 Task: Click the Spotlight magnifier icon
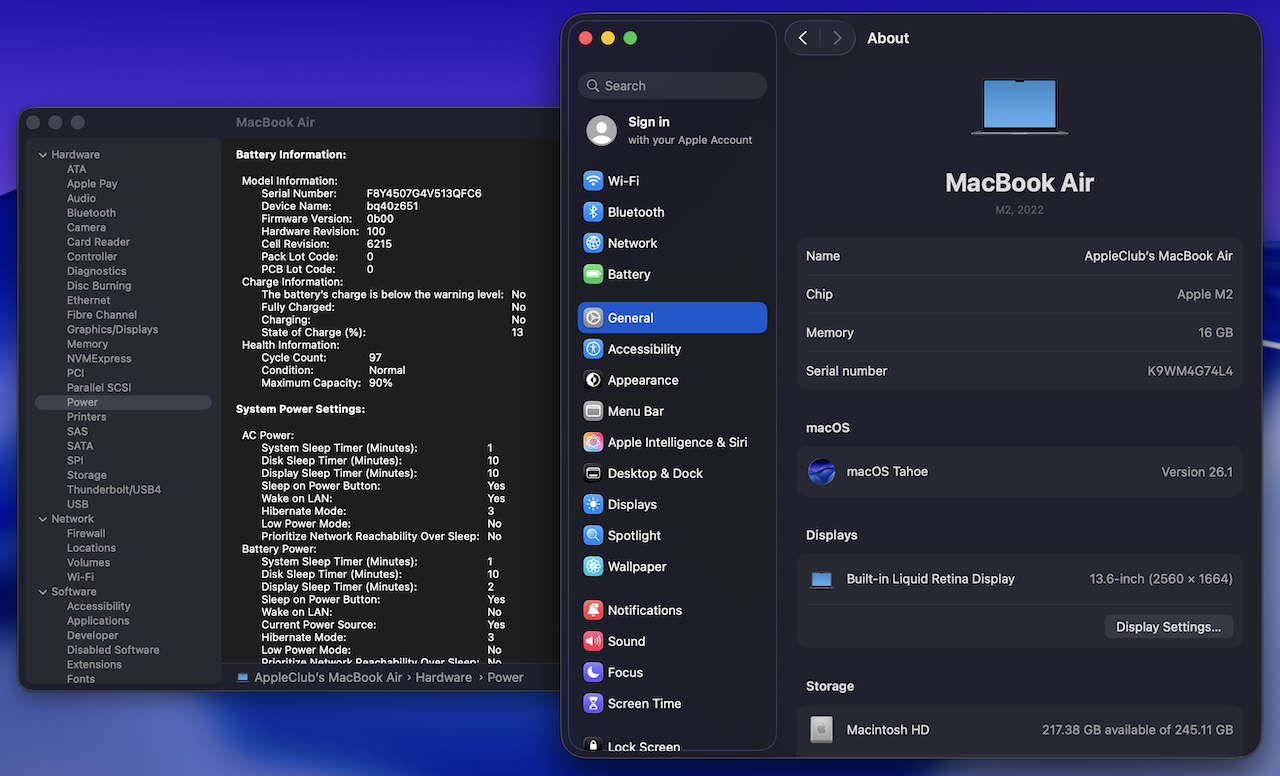coord(594,535)
